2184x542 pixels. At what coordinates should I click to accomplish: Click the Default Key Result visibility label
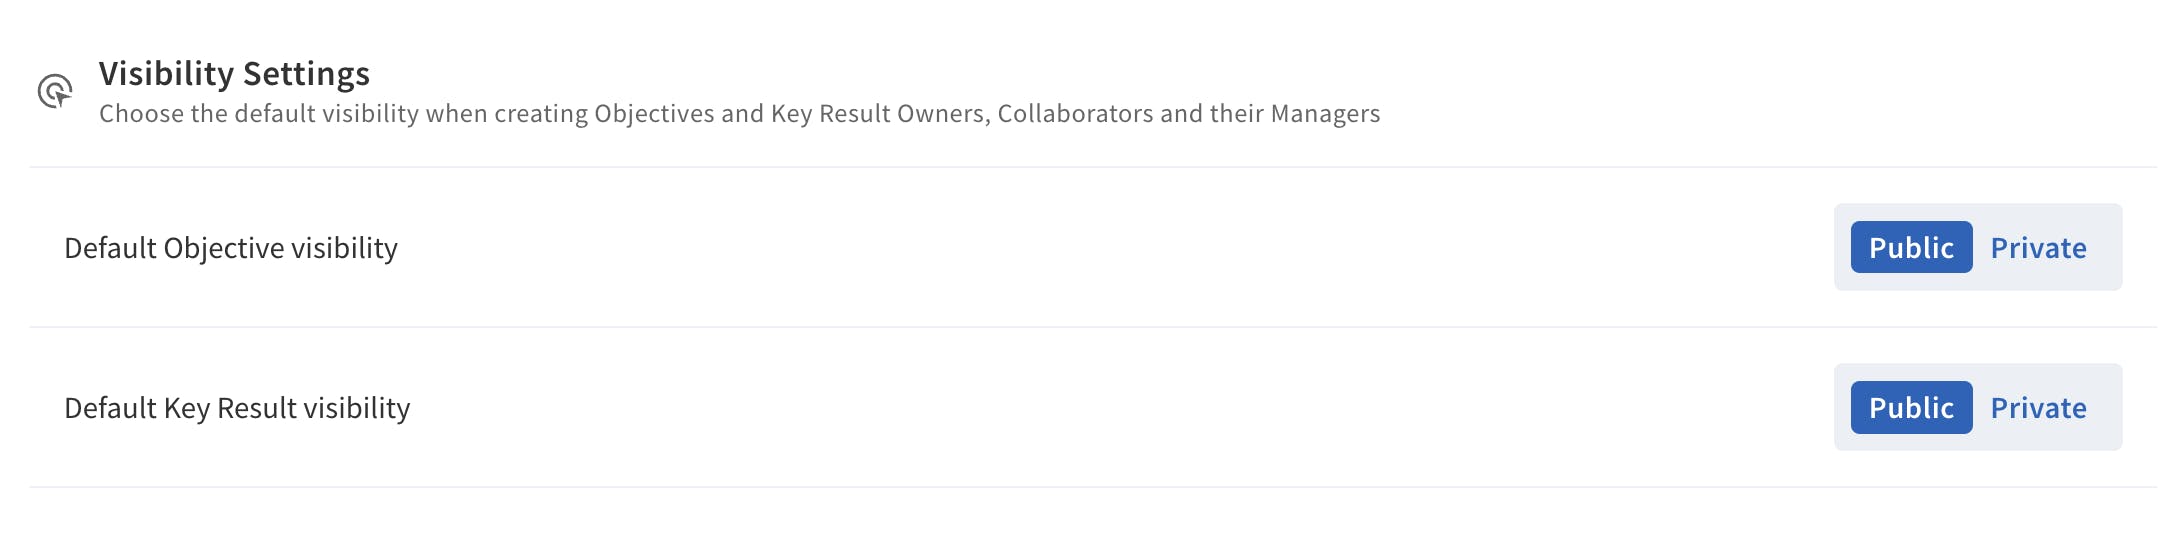(237, 408)
